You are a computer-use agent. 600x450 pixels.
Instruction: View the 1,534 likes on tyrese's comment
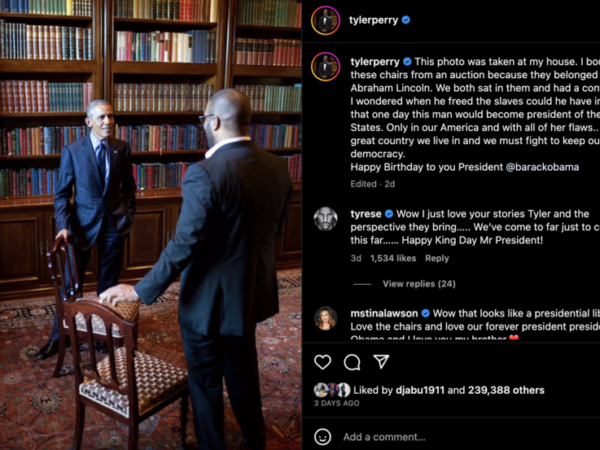tap(393, 258)
